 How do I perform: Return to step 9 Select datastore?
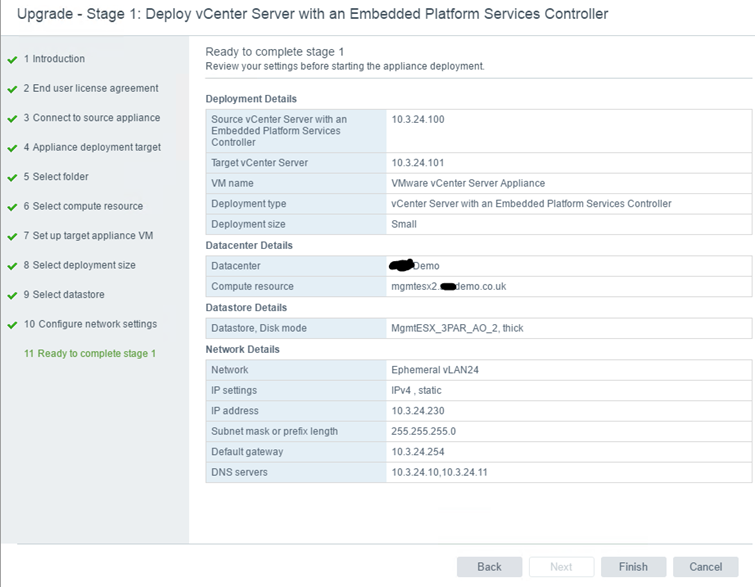coord(64,294)
